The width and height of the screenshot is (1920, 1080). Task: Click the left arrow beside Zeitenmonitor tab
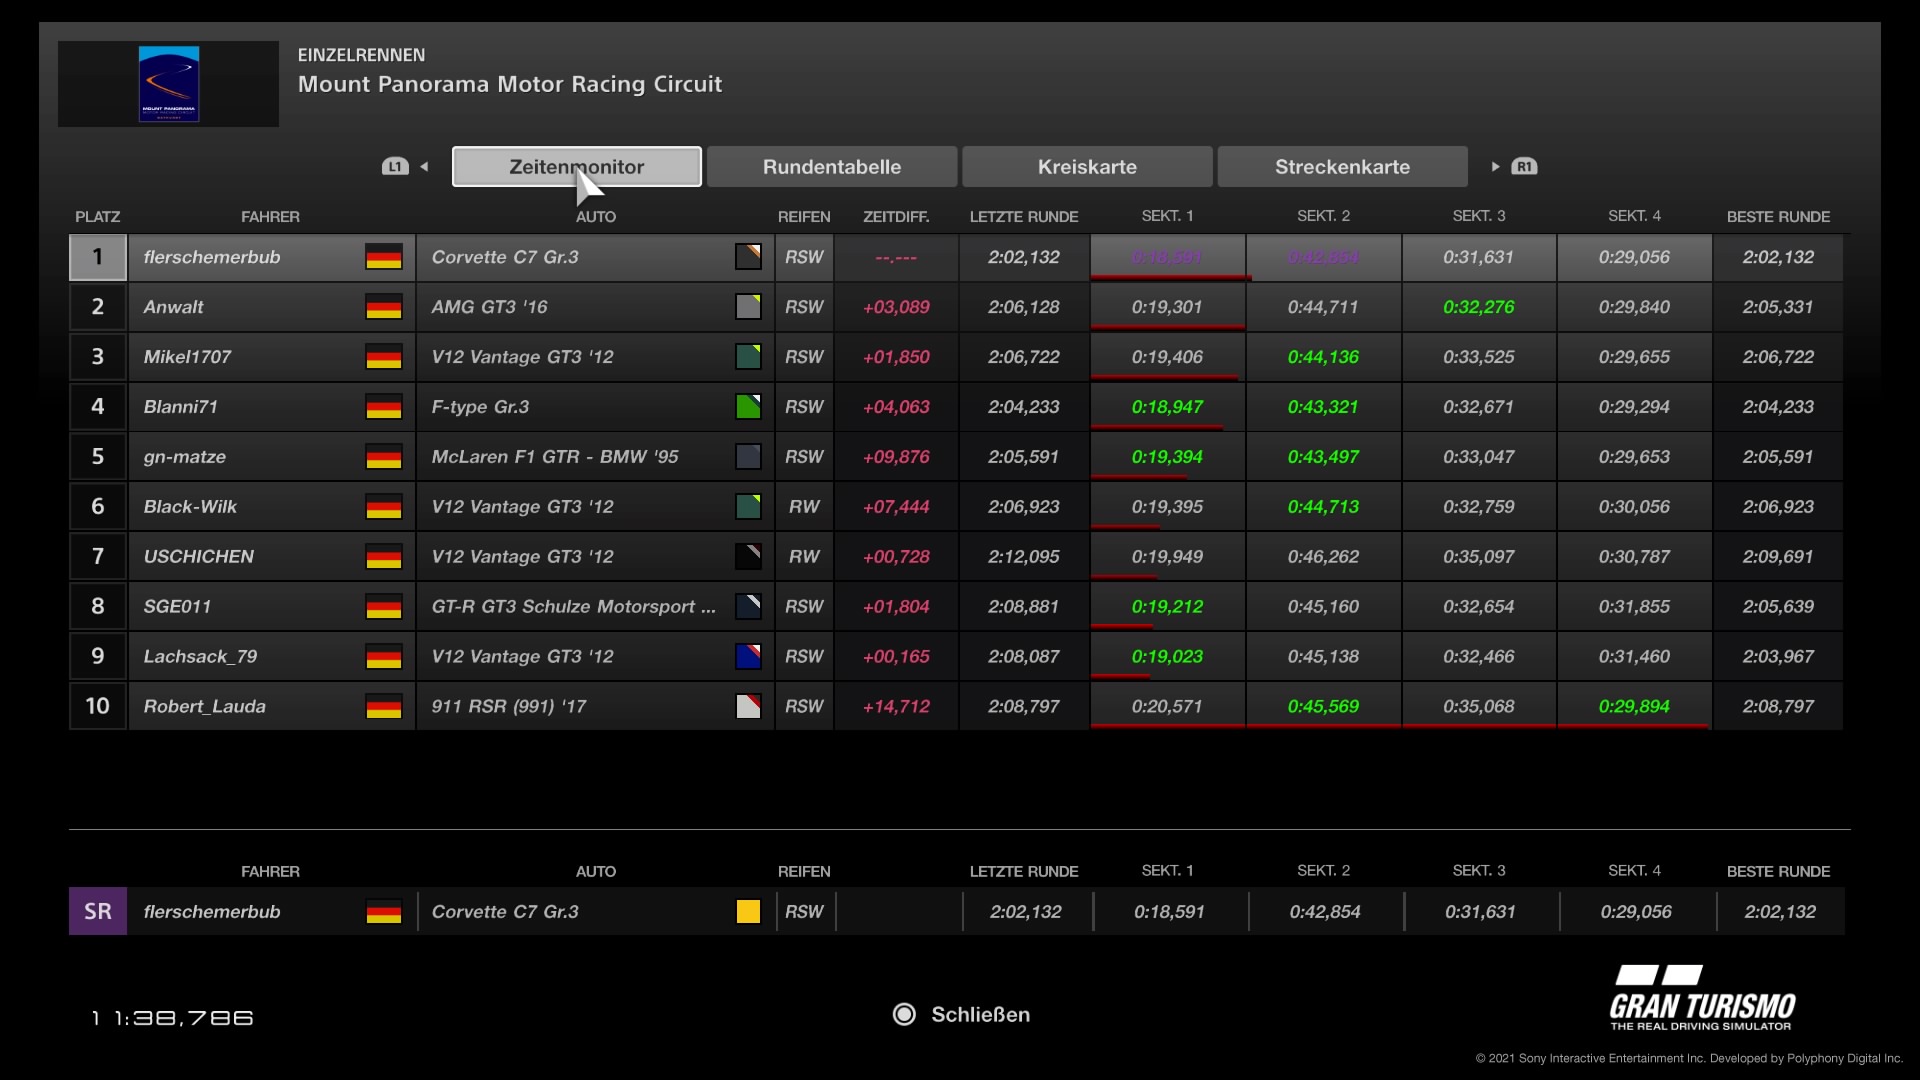[425, 167]
